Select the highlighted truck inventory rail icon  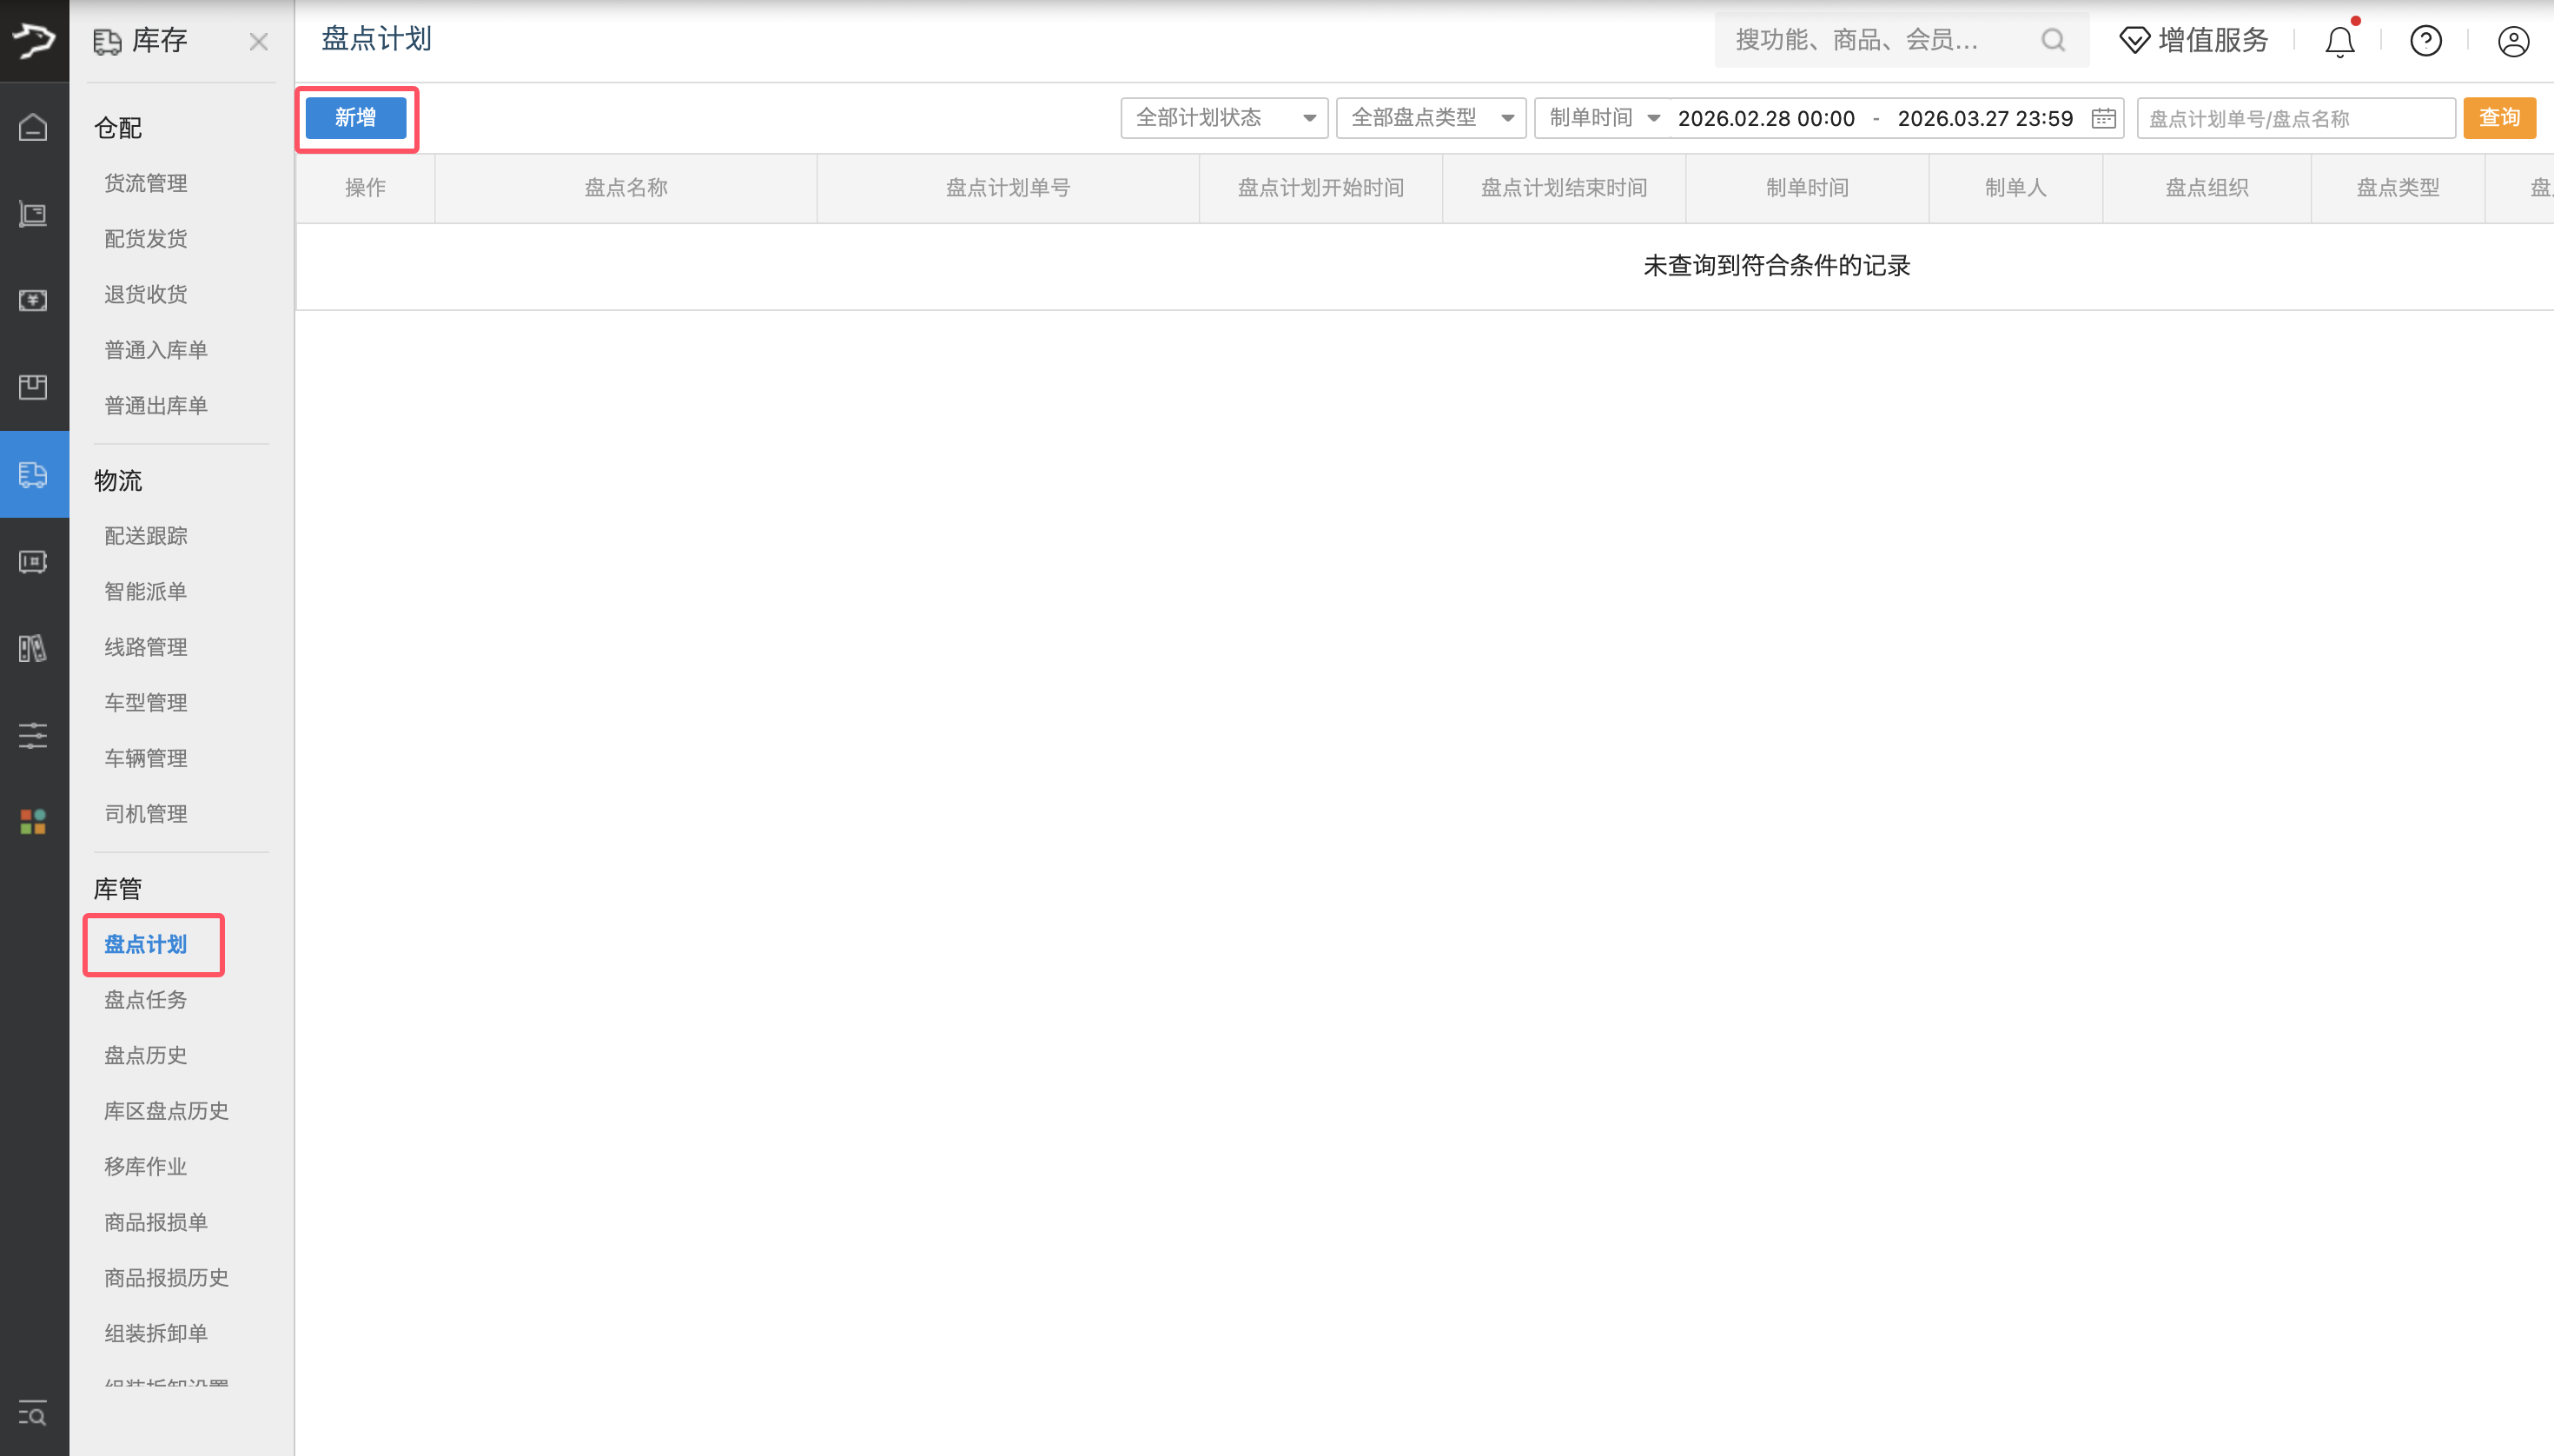pyautogui.click(x=33, y=474)
